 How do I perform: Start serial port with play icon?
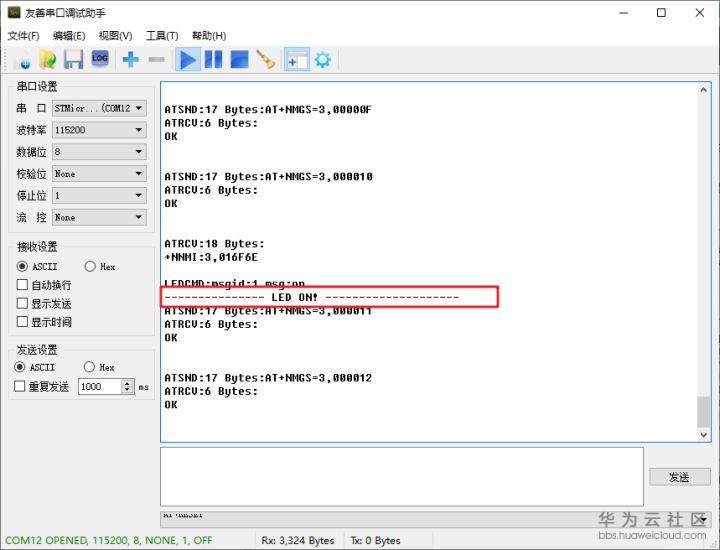click(x=188, y=60)
